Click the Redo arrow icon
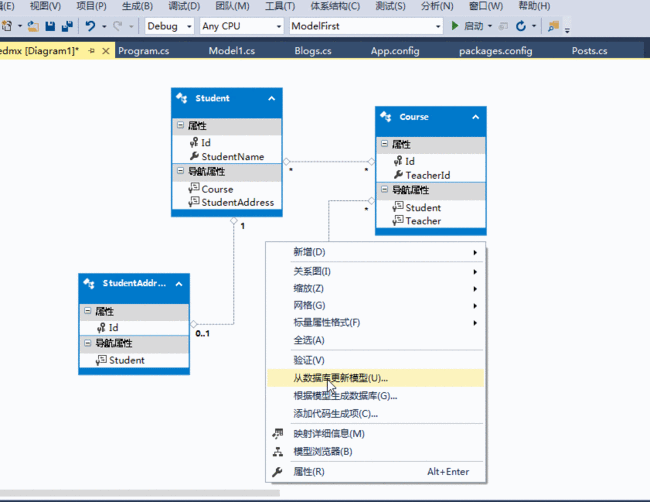Viewport: 650px width, 502px height. click(118, 26)
